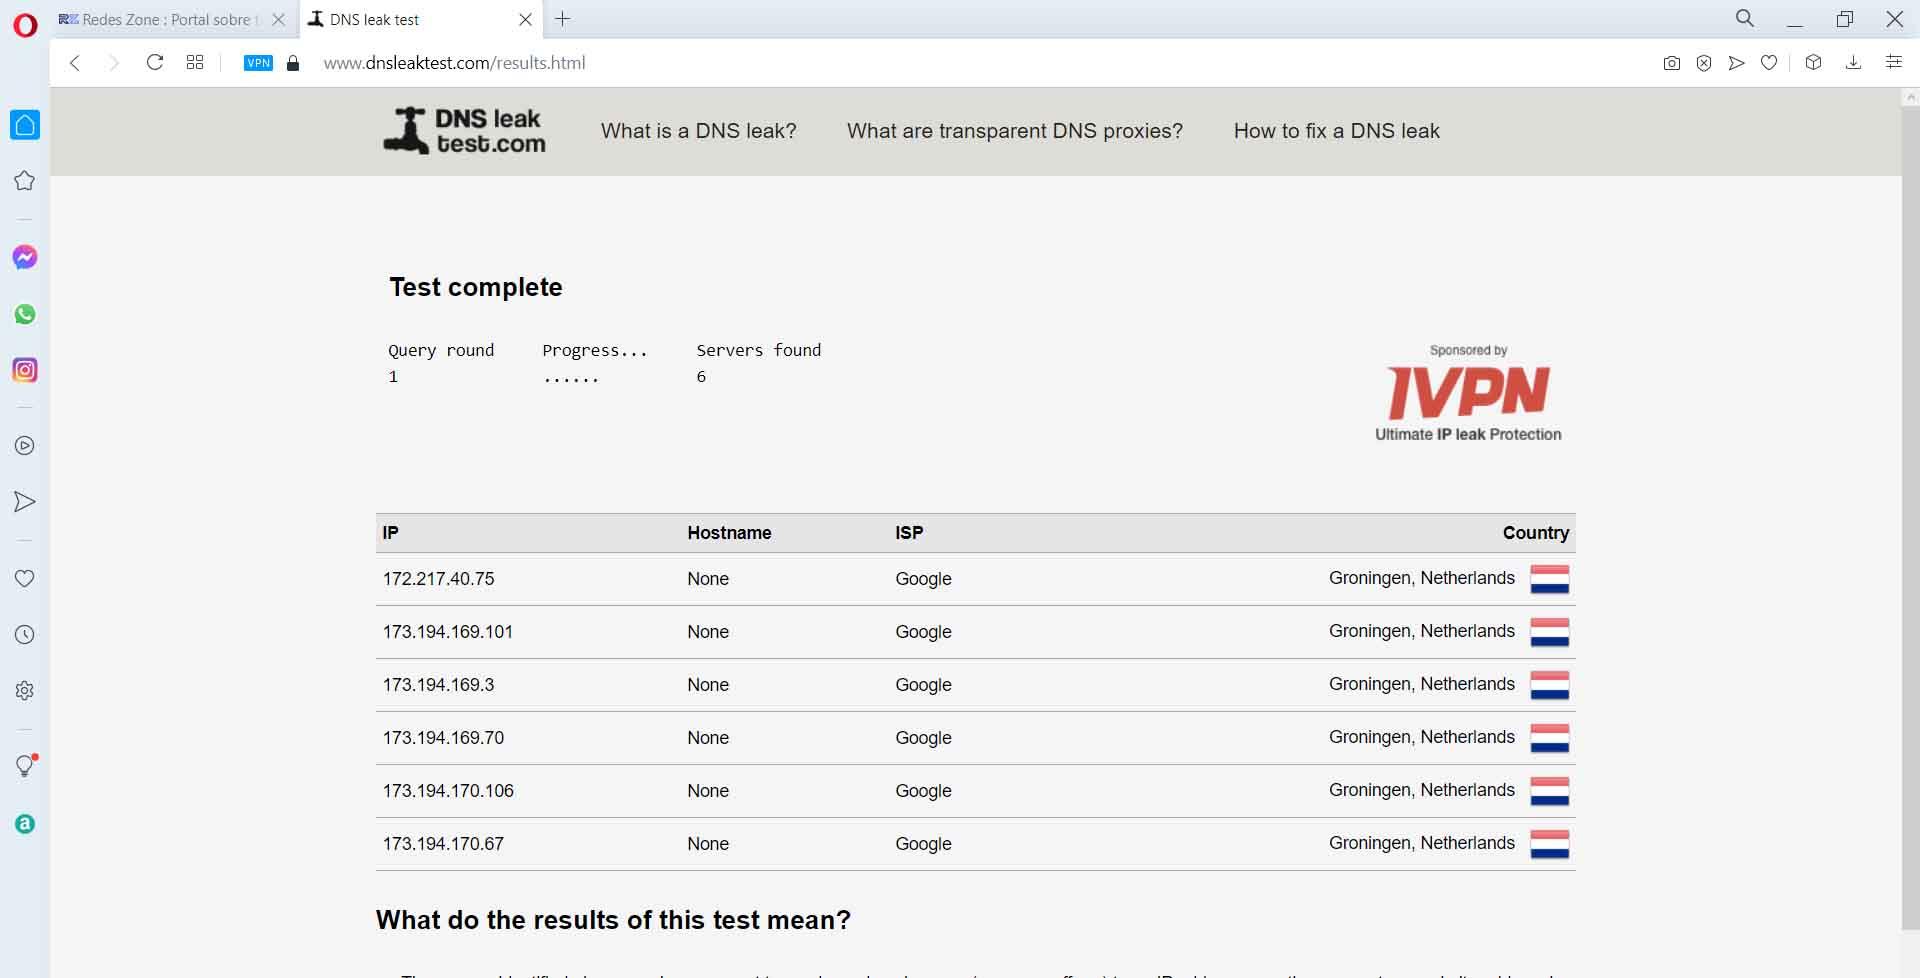Close the Redes Zone tab

pos(279,19)
